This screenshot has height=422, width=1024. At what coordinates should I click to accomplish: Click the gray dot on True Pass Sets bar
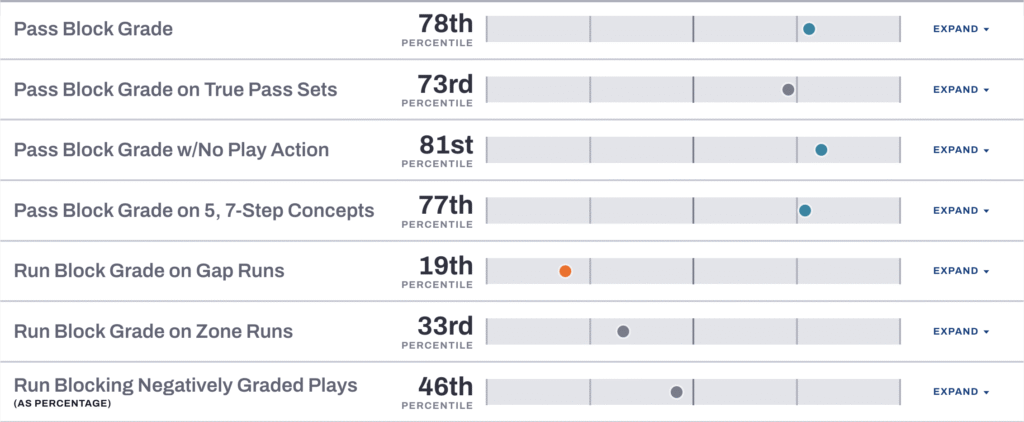pos(788,90)
